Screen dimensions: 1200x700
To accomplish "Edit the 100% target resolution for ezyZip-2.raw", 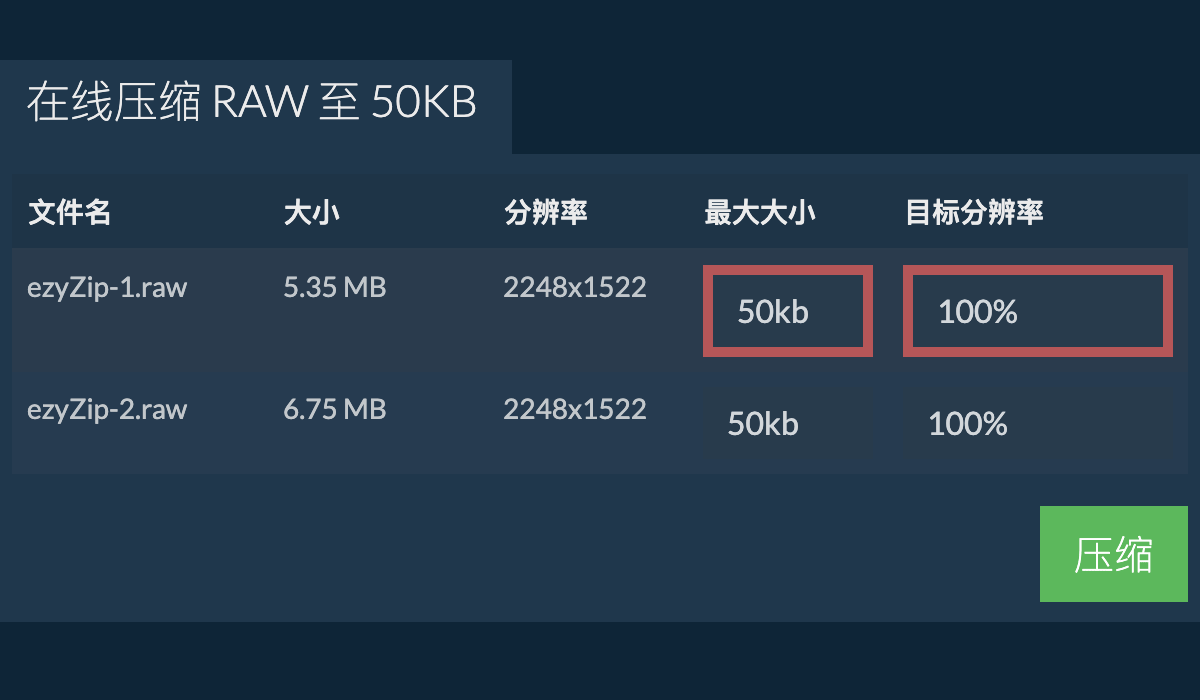I will [x=1037, y=424].
